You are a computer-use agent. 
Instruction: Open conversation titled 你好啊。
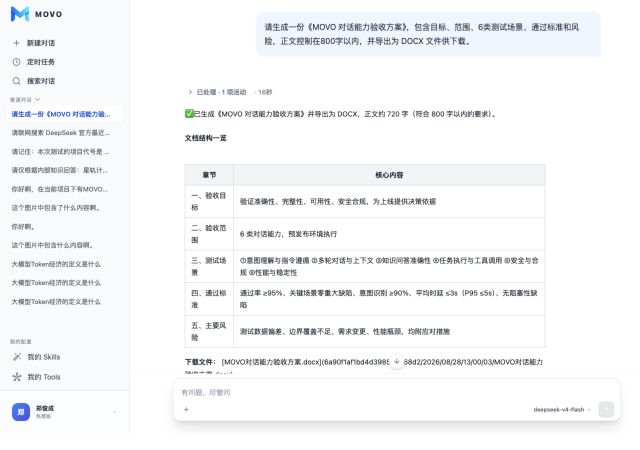click(x=23, y=227)
